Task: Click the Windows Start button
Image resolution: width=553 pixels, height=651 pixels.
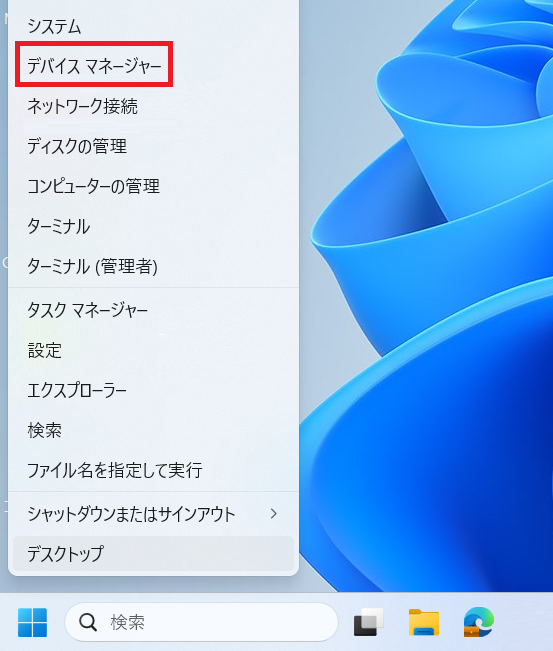Action: (32, 622)
